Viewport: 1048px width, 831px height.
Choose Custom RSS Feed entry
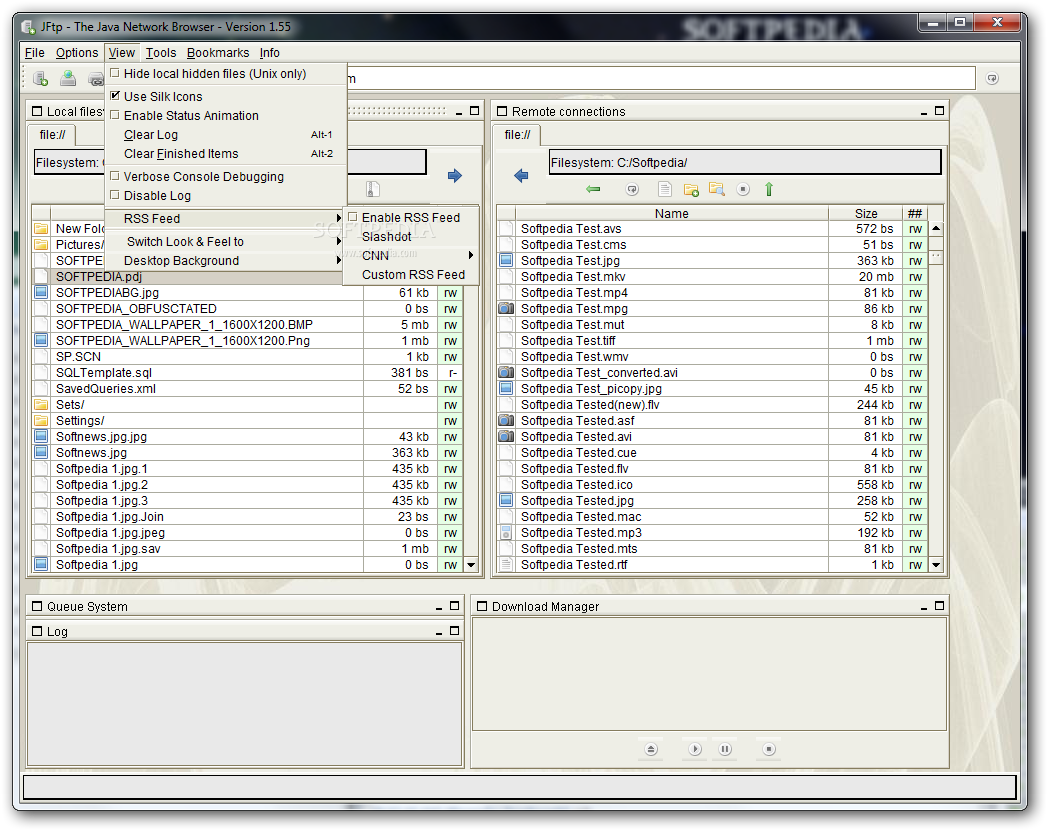click(x=413, y=275)
